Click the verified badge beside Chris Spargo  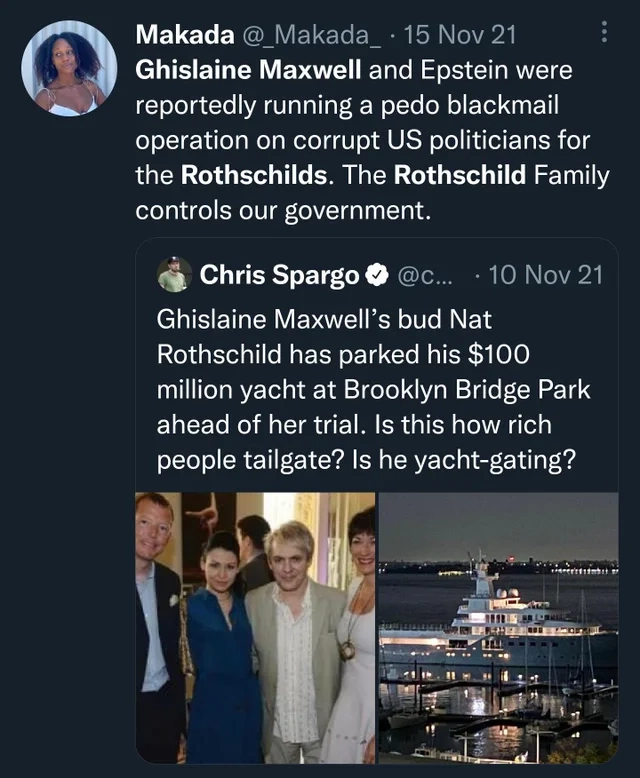coord(376,275)
